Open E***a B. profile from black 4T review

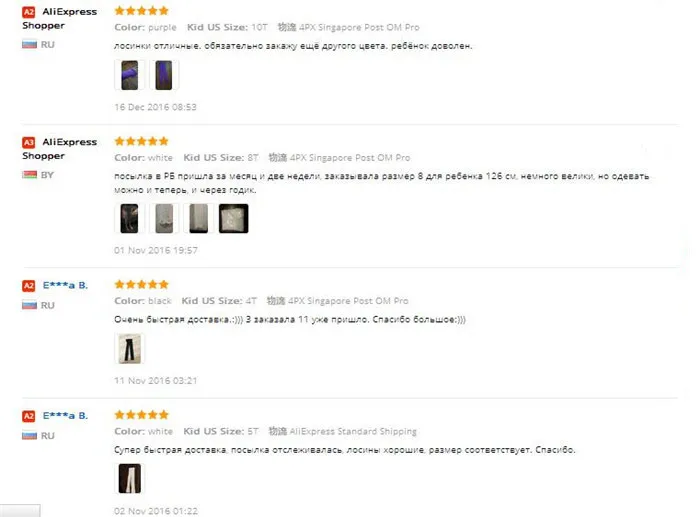click(65, 285)
